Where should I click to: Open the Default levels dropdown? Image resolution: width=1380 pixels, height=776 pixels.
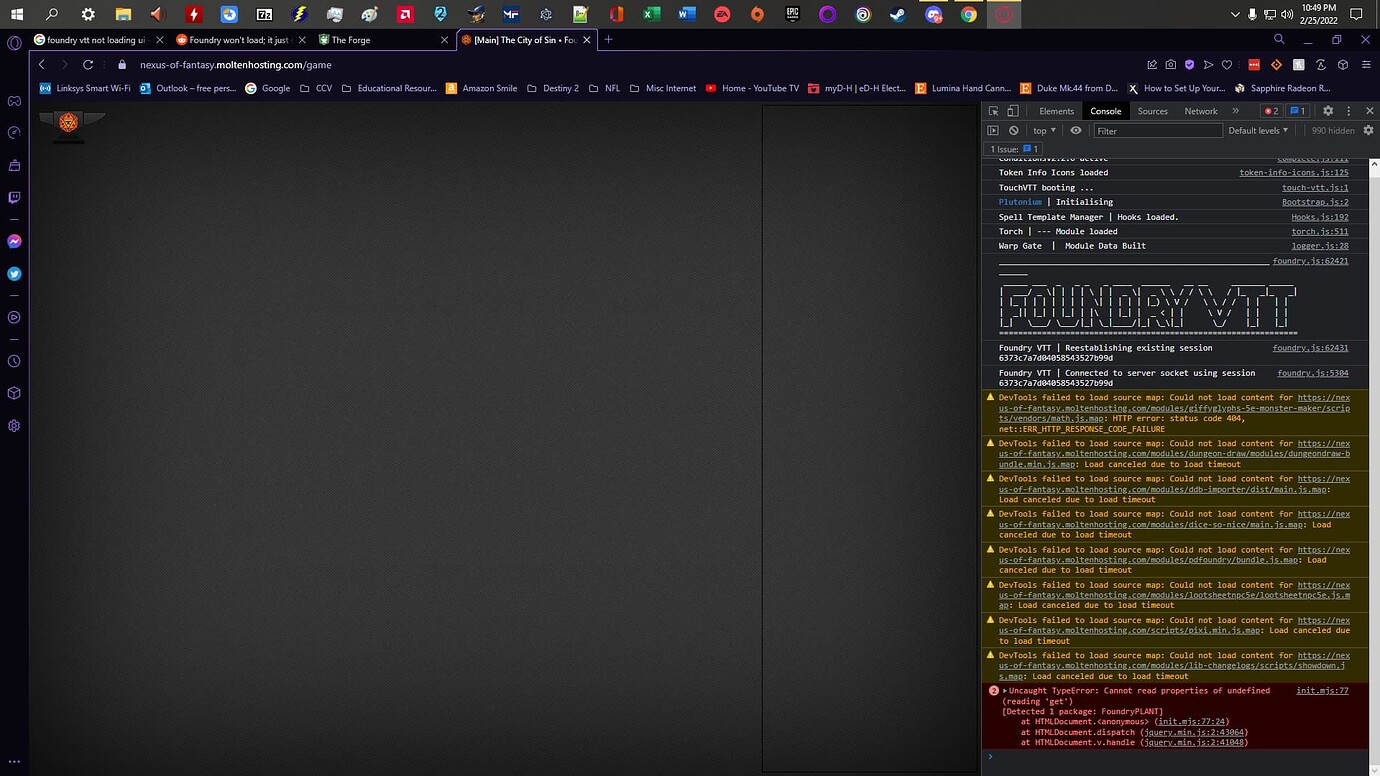(1258, 130)
